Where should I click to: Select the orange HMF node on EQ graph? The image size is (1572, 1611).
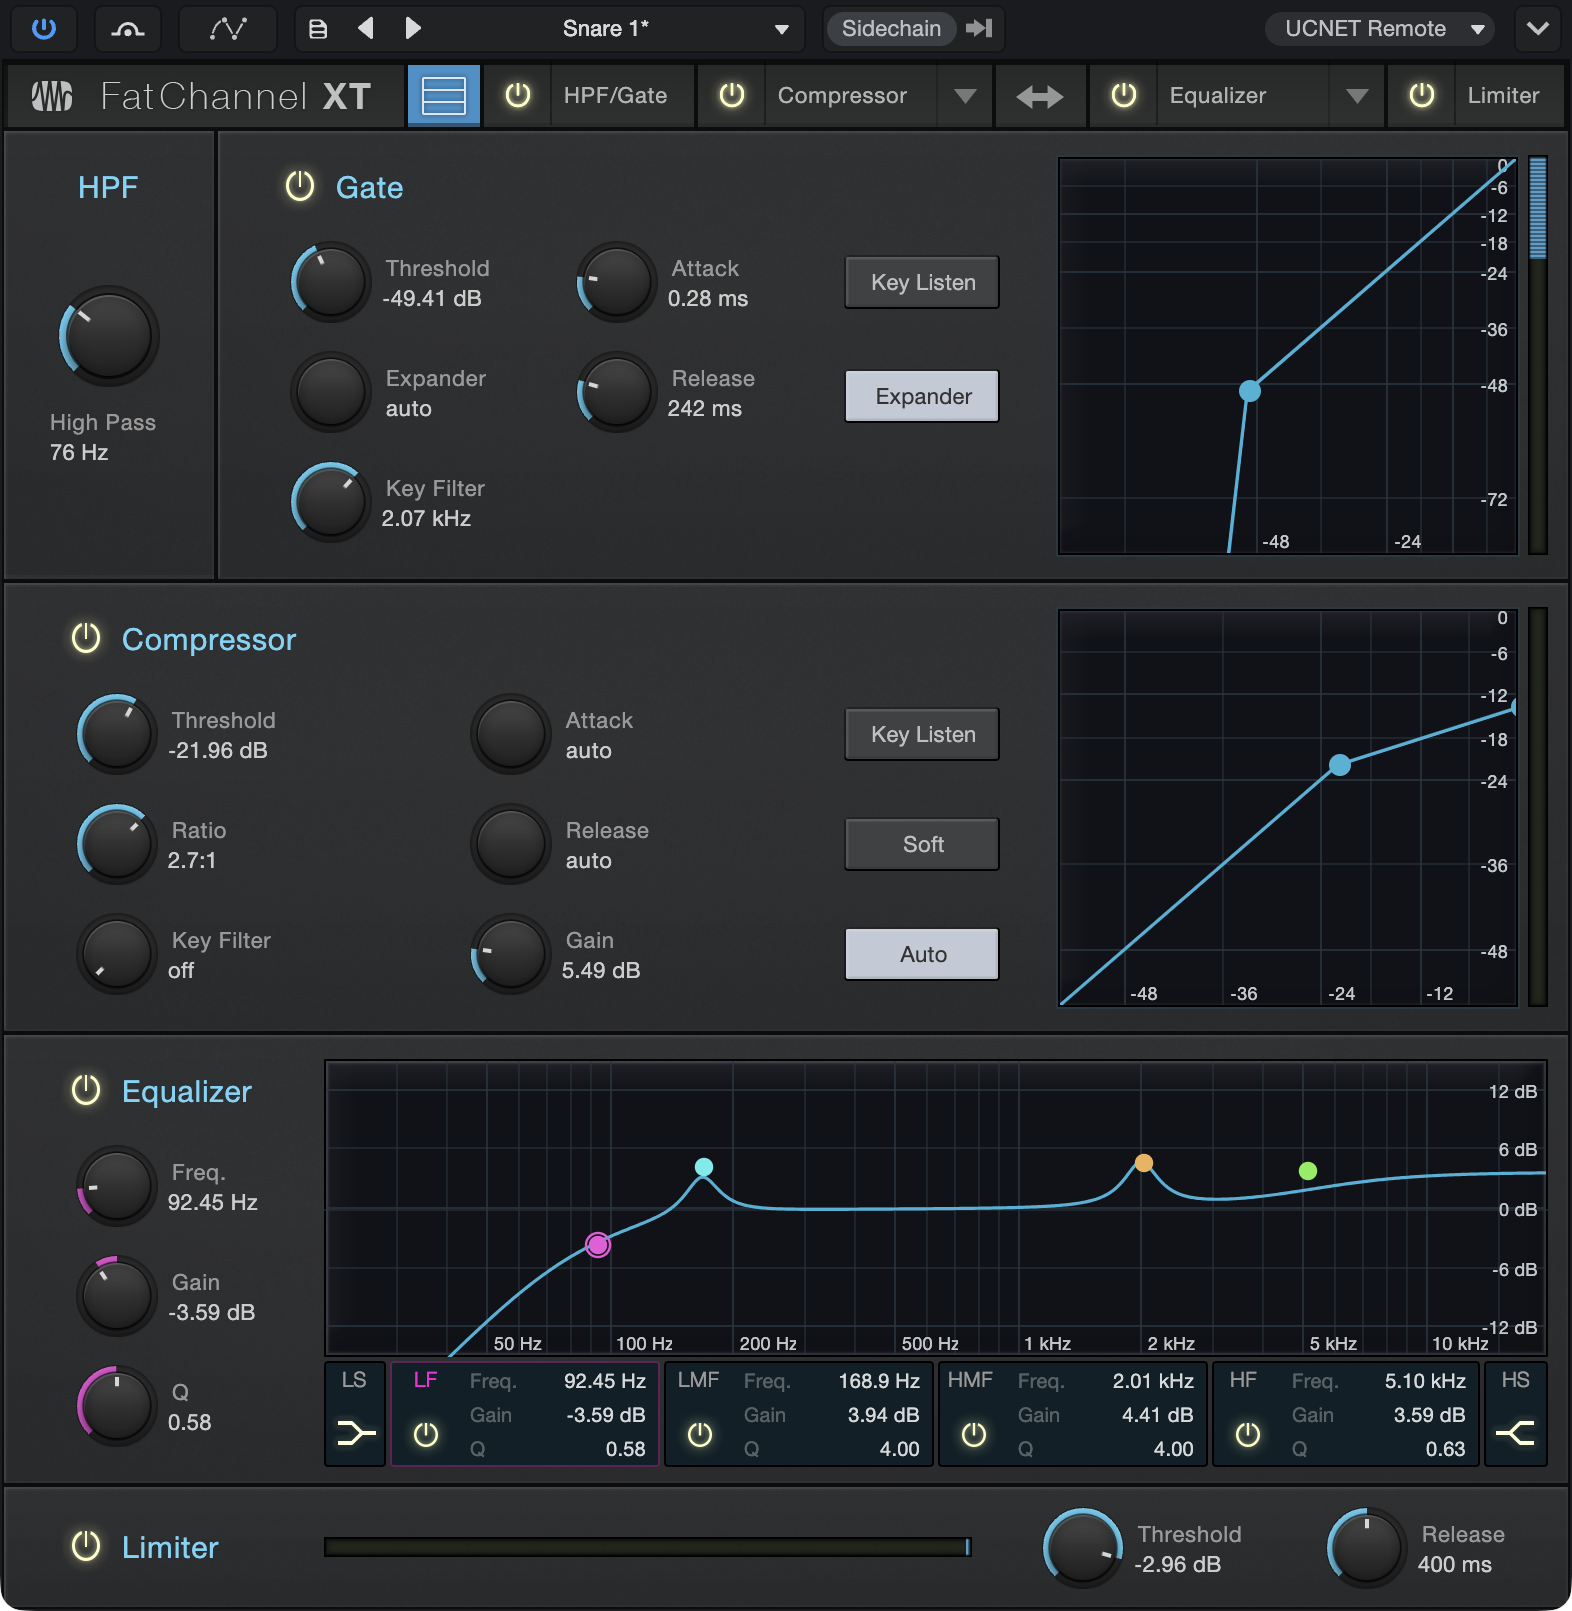[1144, 1162]
